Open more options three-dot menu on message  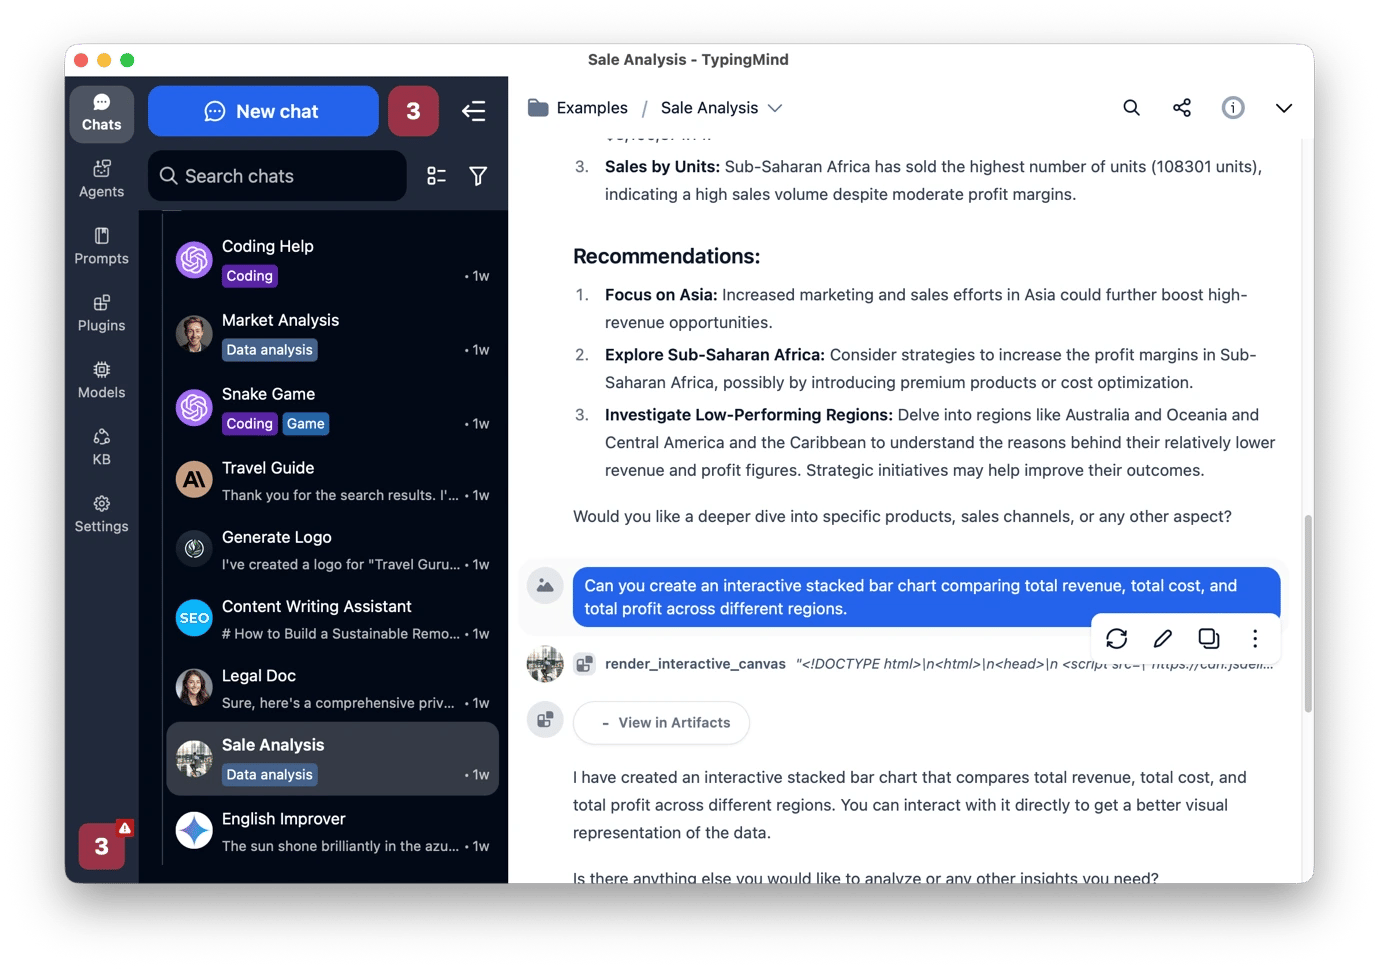[x=1255, y=638]
